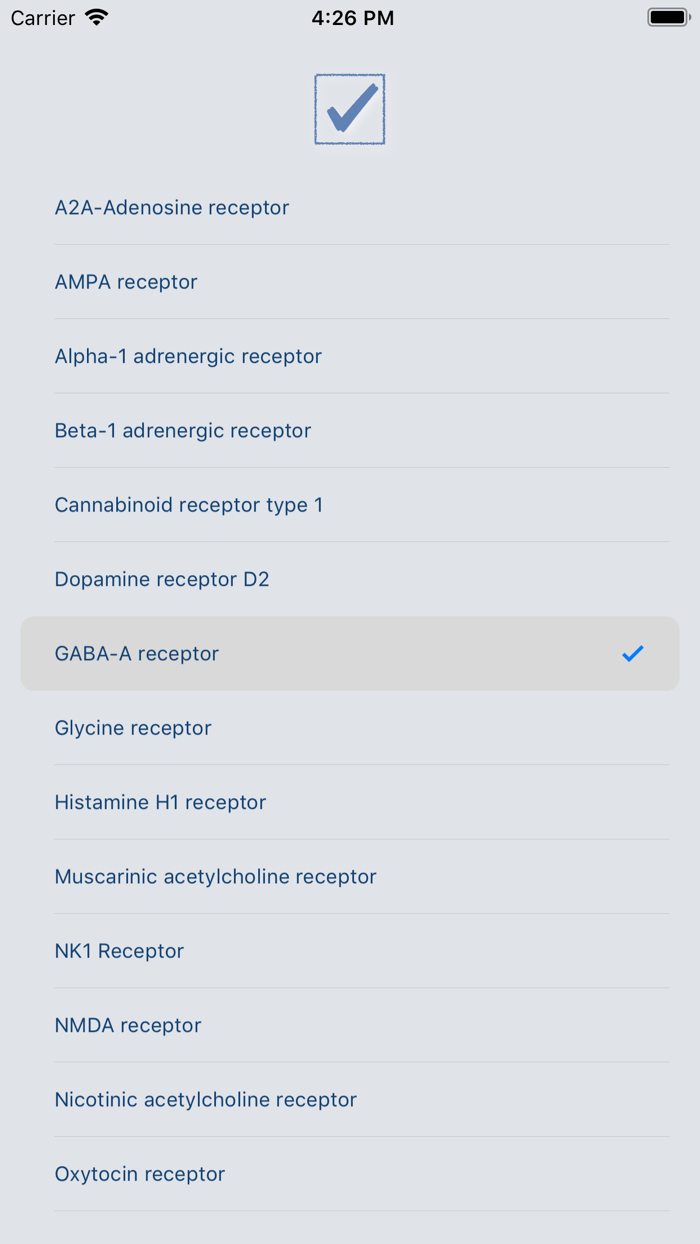Viewport: 700px width, 1244px height.
Task: Choose NMDA receptor from the list
Action: pyautogui.click(x=128, y=1025)
